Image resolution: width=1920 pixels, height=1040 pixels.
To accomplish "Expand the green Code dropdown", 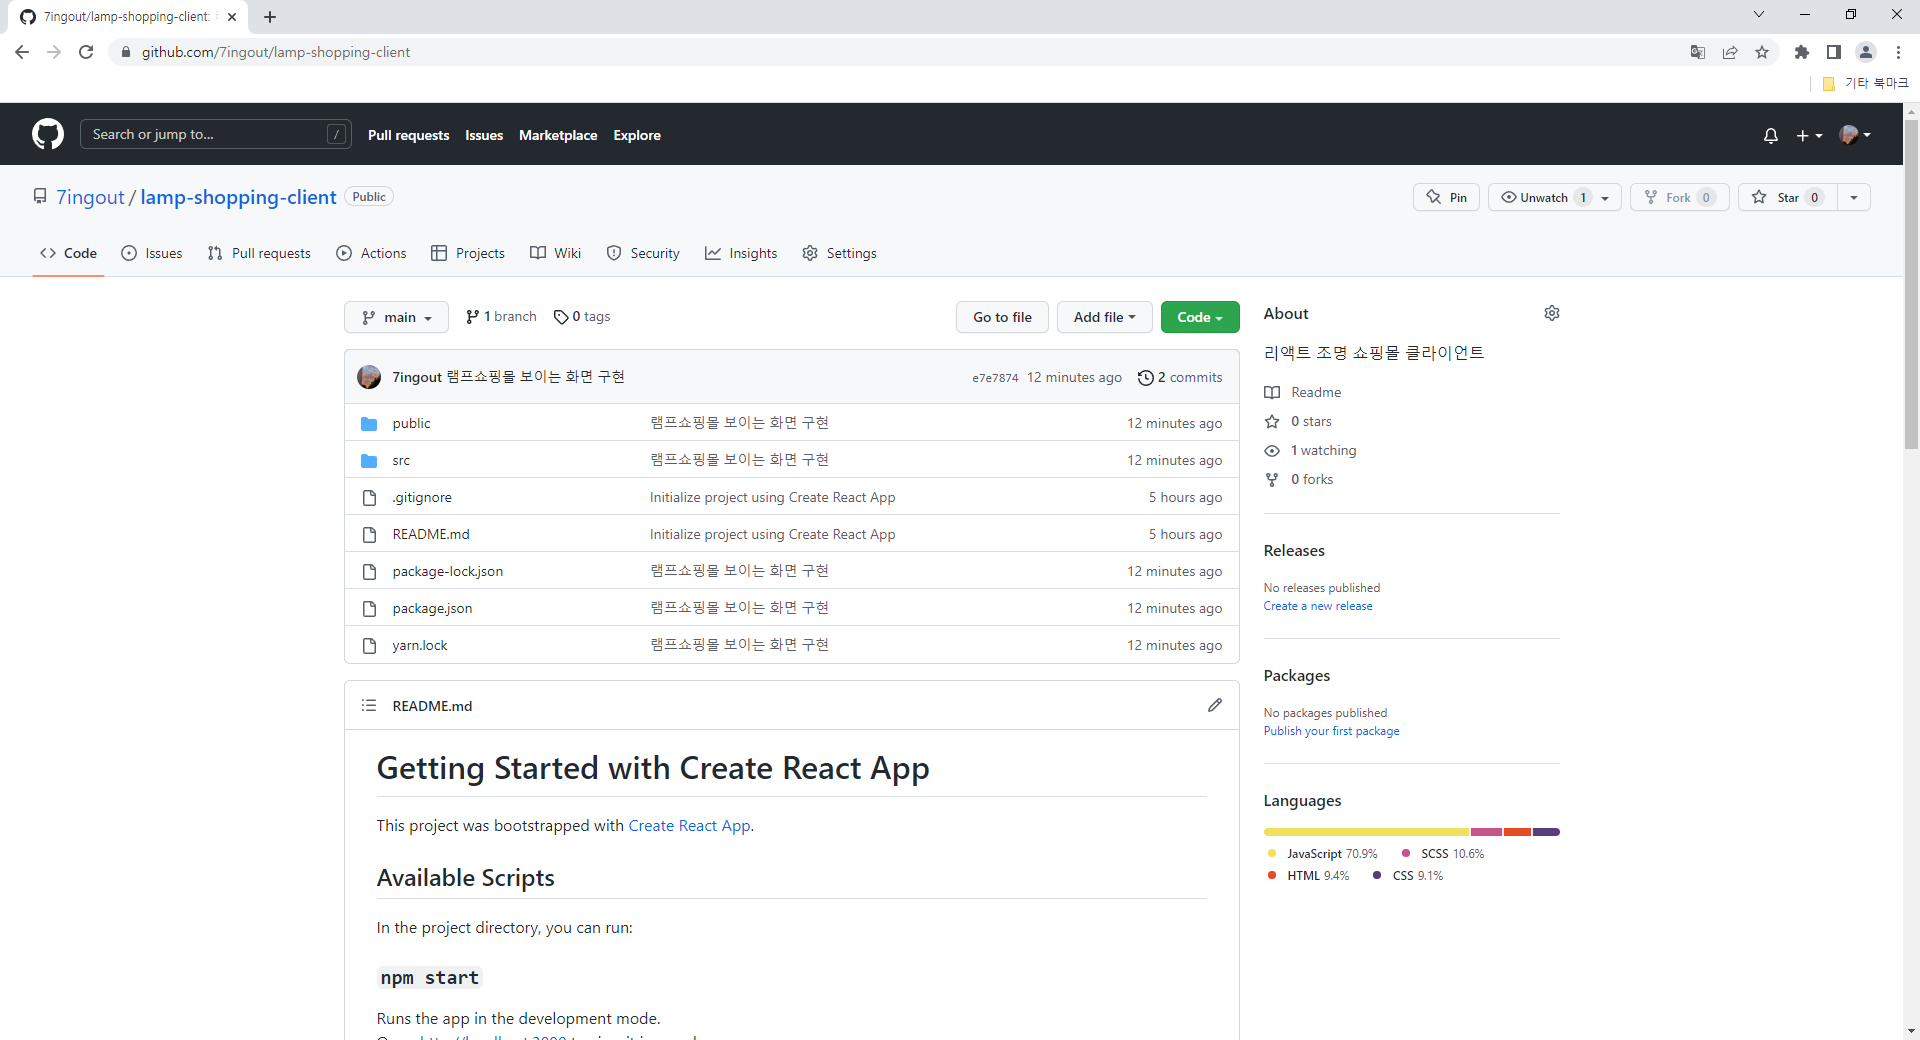I will tap(1200, 317).
